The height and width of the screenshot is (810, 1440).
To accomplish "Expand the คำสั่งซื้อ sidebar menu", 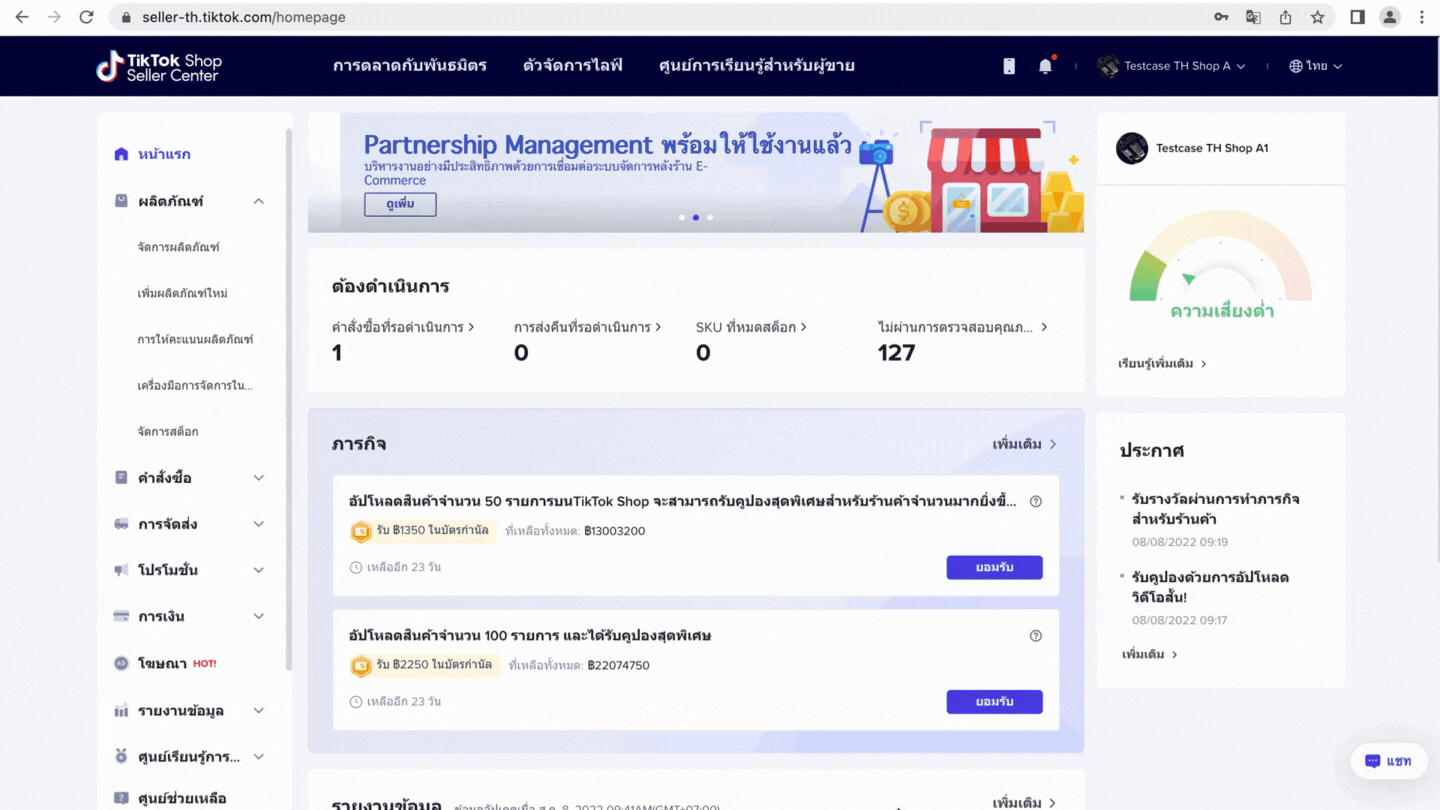I will 258,478.
